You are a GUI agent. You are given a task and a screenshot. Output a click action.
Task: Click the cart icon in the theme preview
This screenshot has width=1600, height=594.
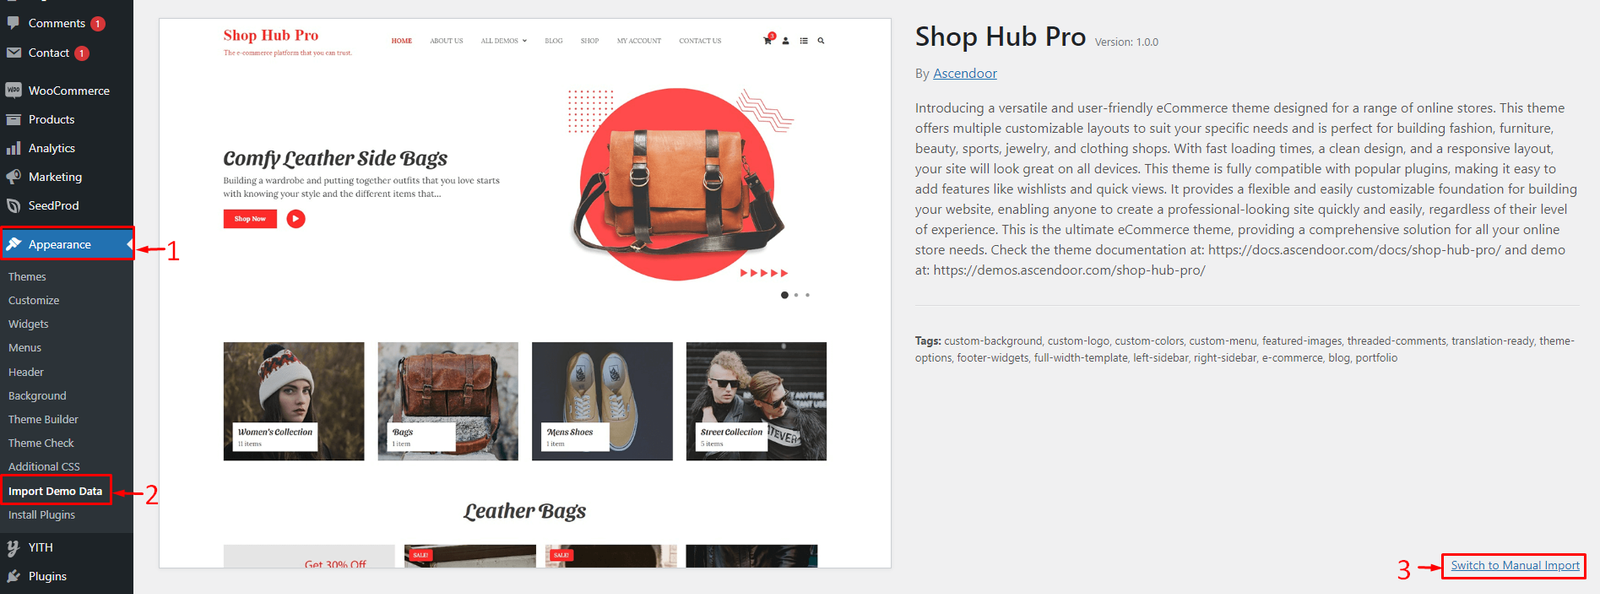point(768,40)
